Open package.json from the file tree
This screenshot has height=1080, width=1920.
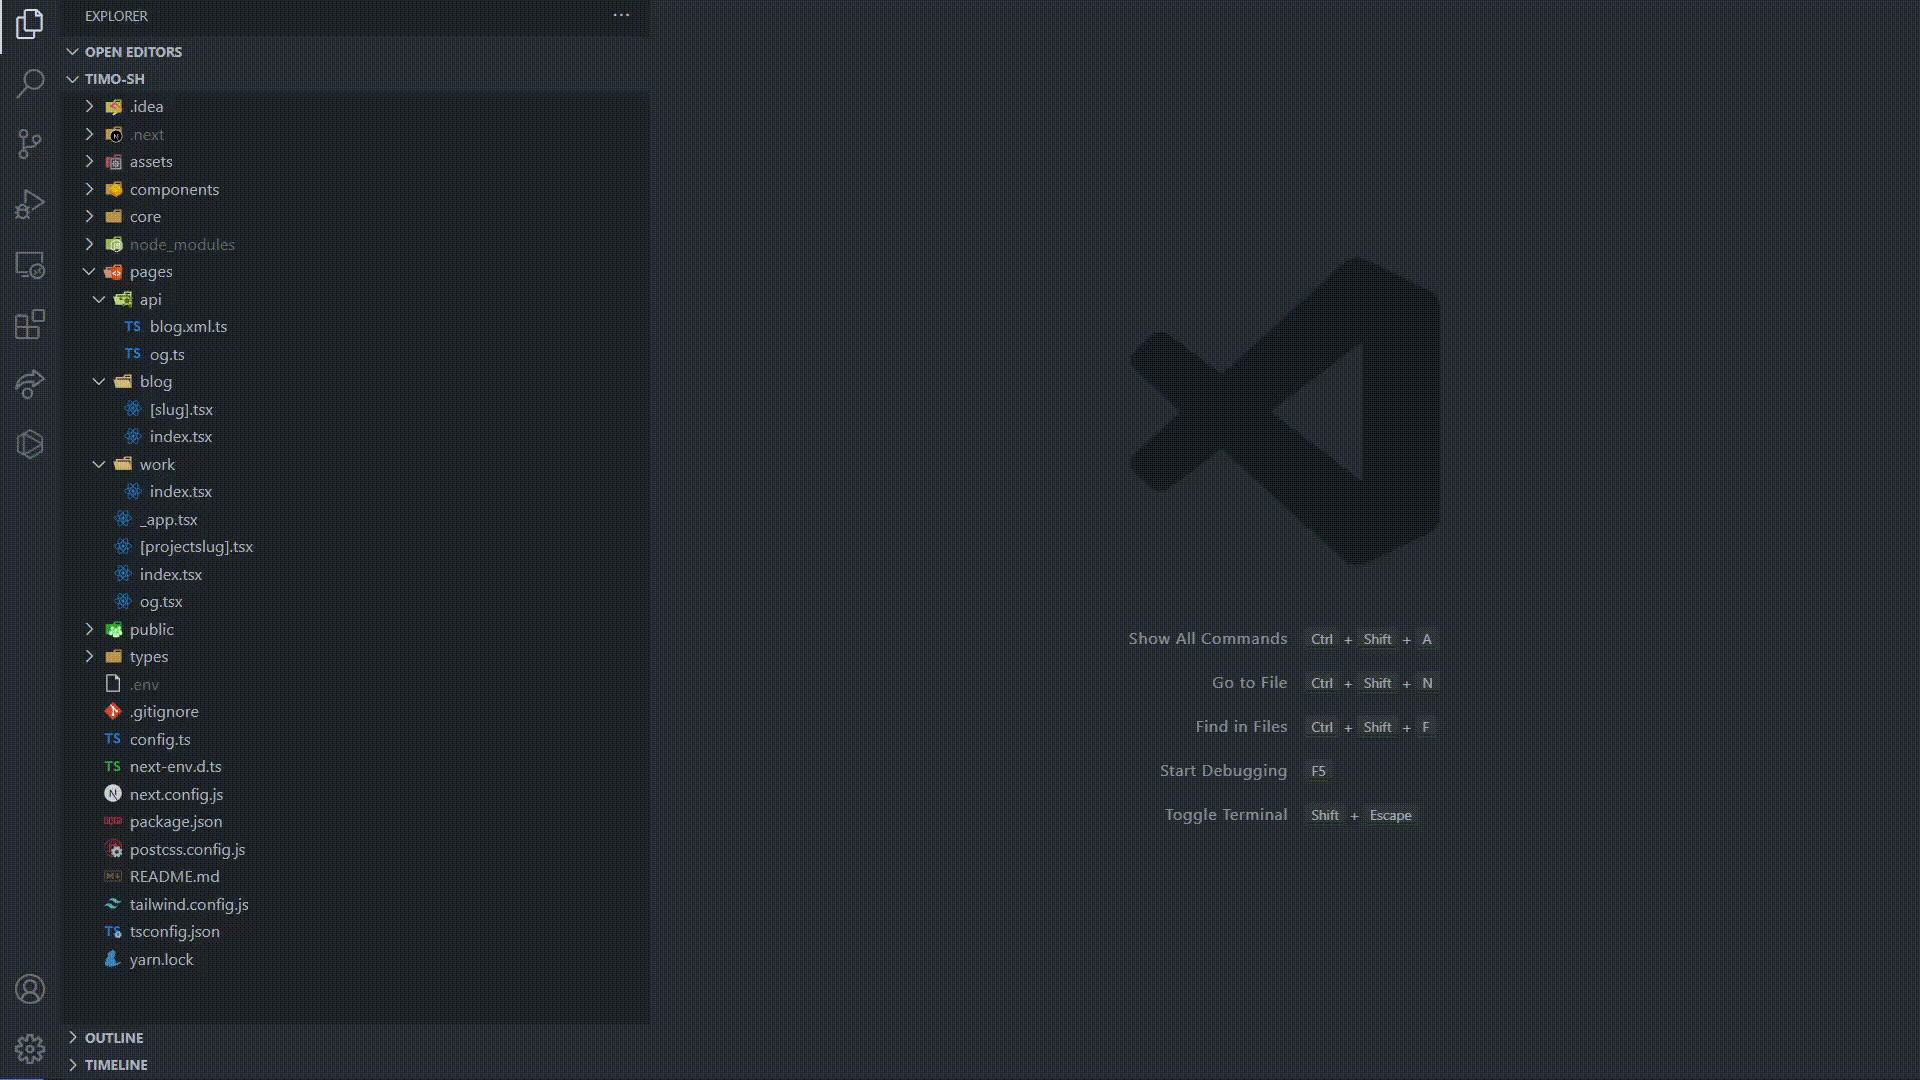coord(176,821)
